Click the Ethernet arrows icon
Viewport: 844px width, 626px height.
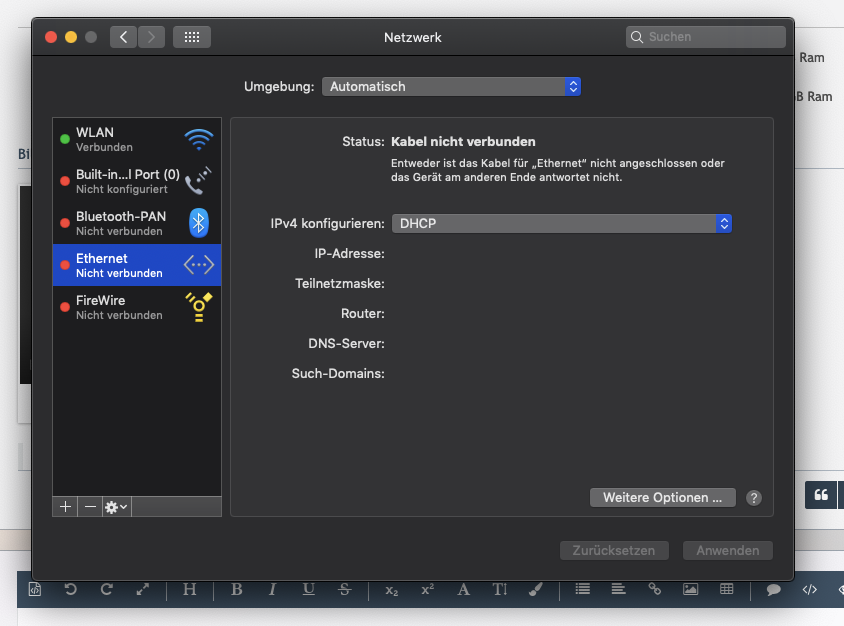point(199,265)
